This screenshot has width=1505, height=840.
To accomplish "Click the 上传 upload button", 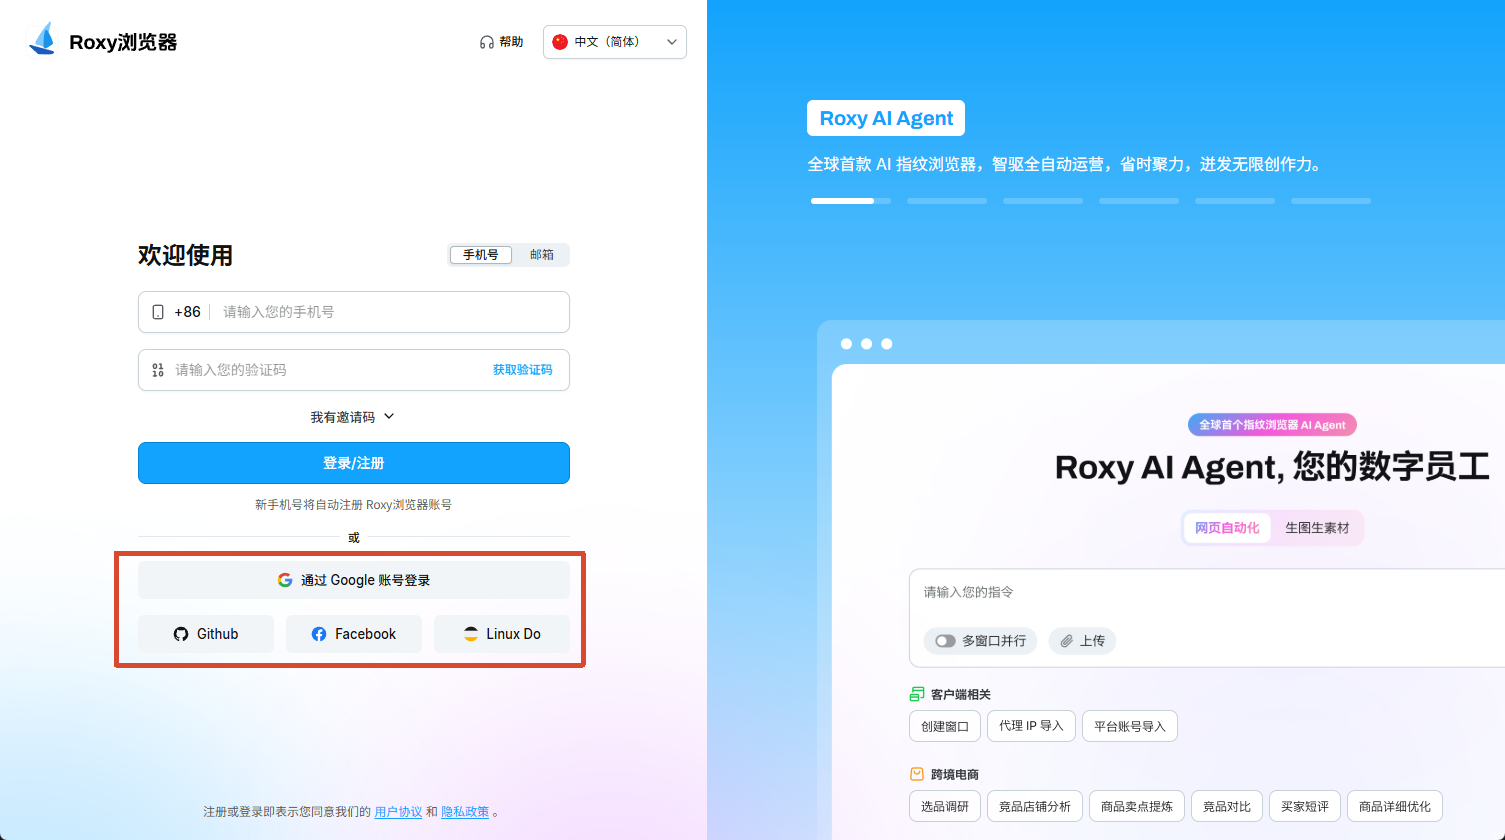I will pos(1082,641).
